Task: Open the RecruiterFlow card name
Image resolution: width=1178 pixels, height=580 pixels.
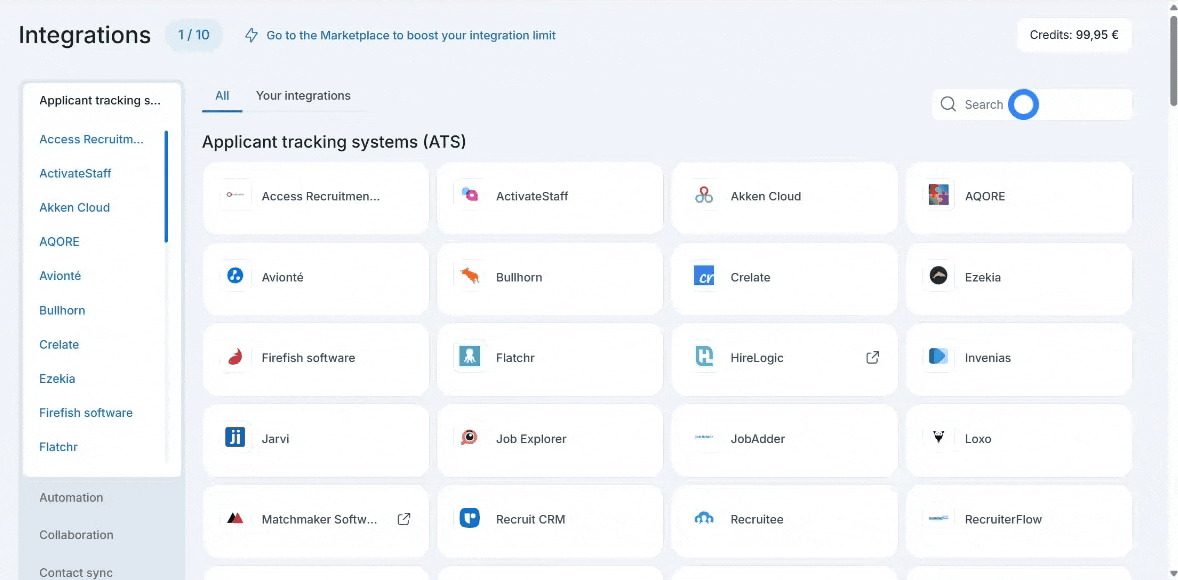Action: click(1004, 519)
